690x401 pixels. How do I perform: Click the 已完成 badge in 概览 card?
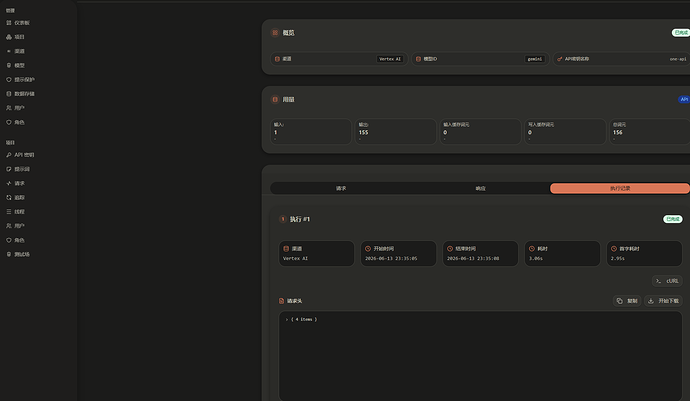(681, 33)
